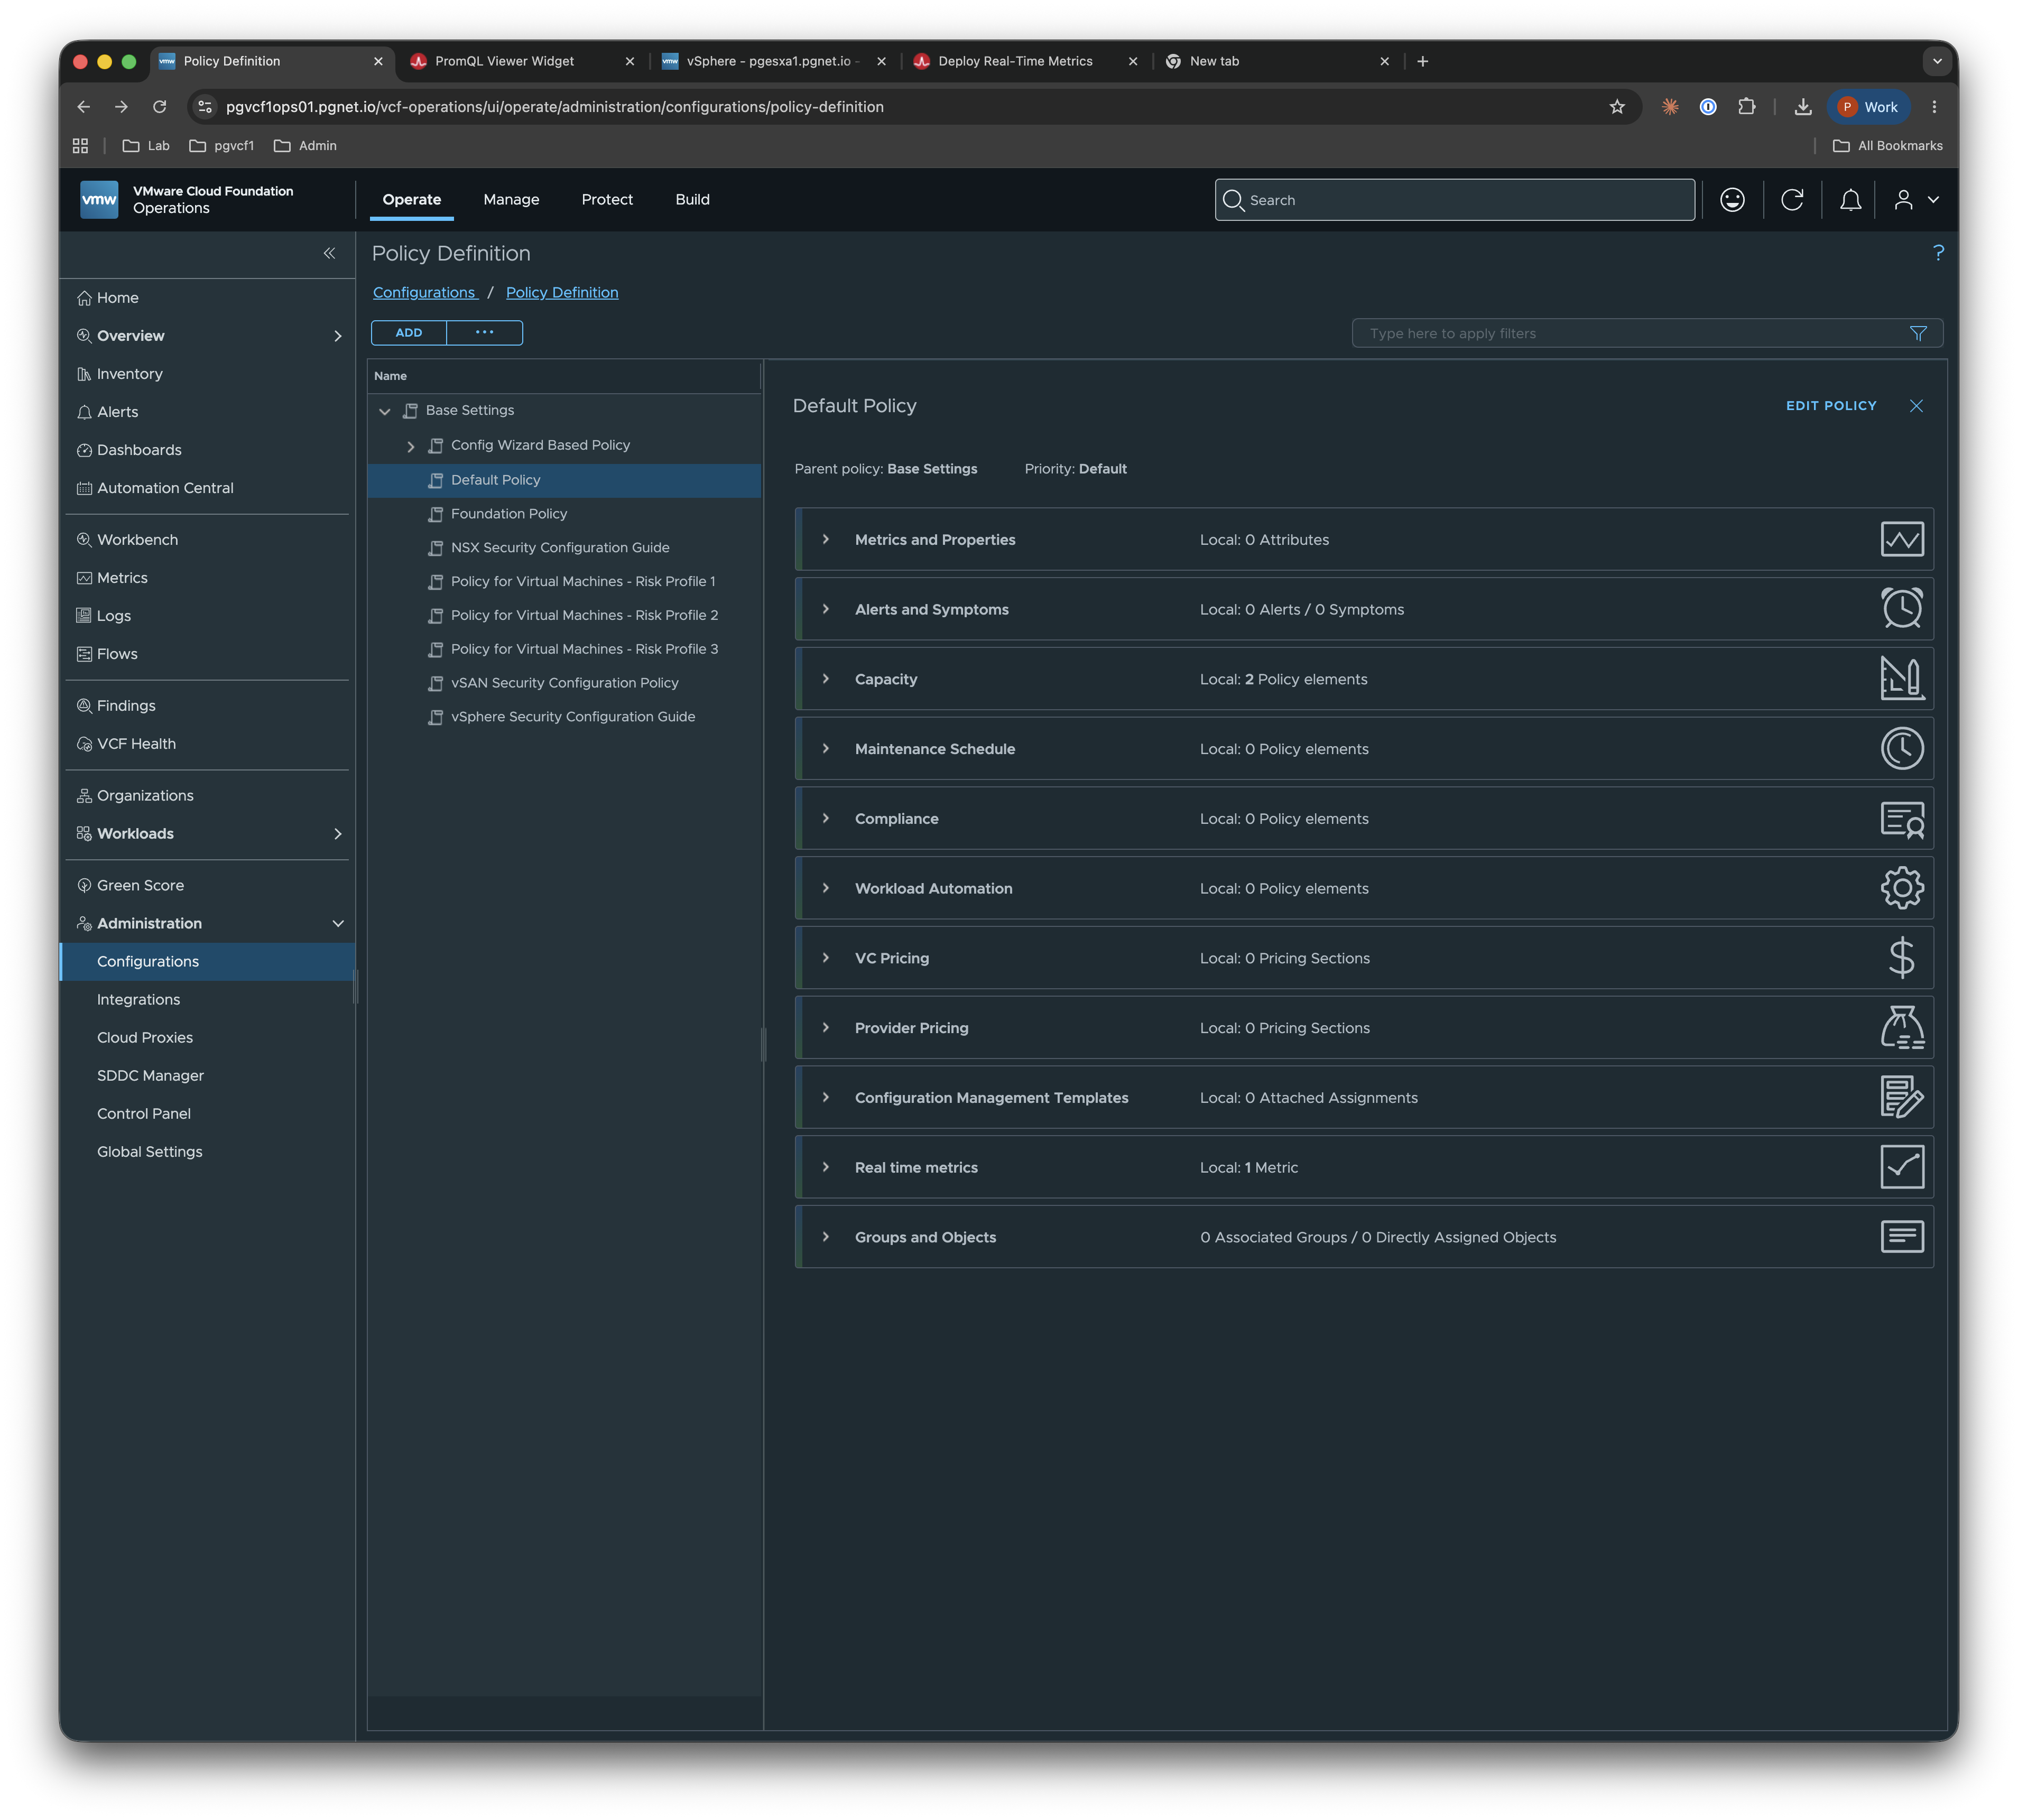Expand the Overview sidebar group

(x=338, y=336)
